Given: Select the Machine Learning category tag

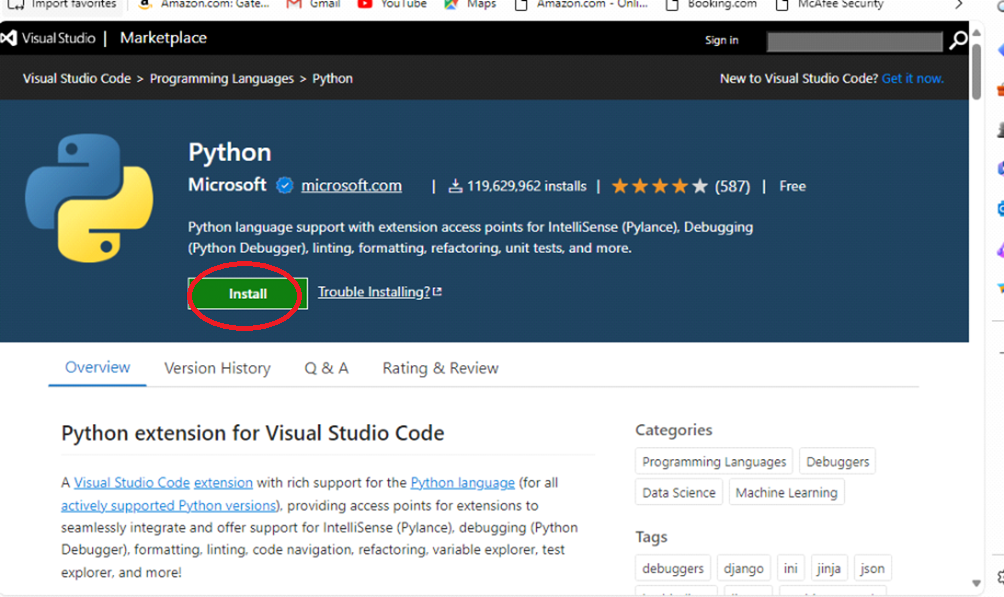Looking at the screenshot, I should click(x=786, y=492).
